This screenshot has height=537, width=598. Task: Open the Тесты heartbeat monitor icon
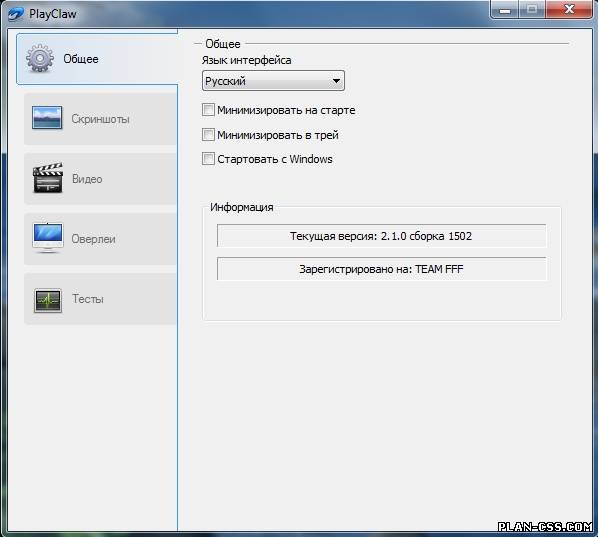coord(48,301)
